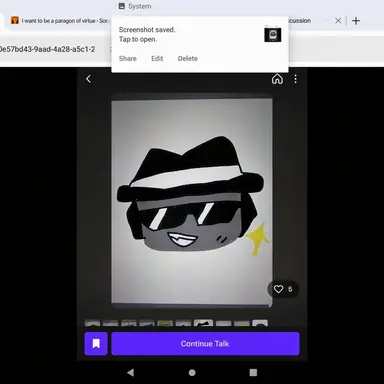The height and width of the screenshot is (384, 384).
Task: Click the URL address bar text
Action: [47, 49]
